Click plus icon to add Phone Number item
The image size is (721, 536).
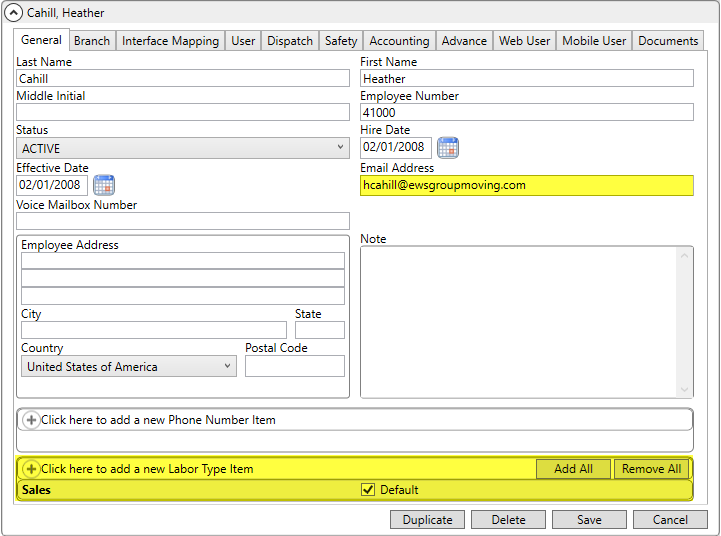point(31,420)
